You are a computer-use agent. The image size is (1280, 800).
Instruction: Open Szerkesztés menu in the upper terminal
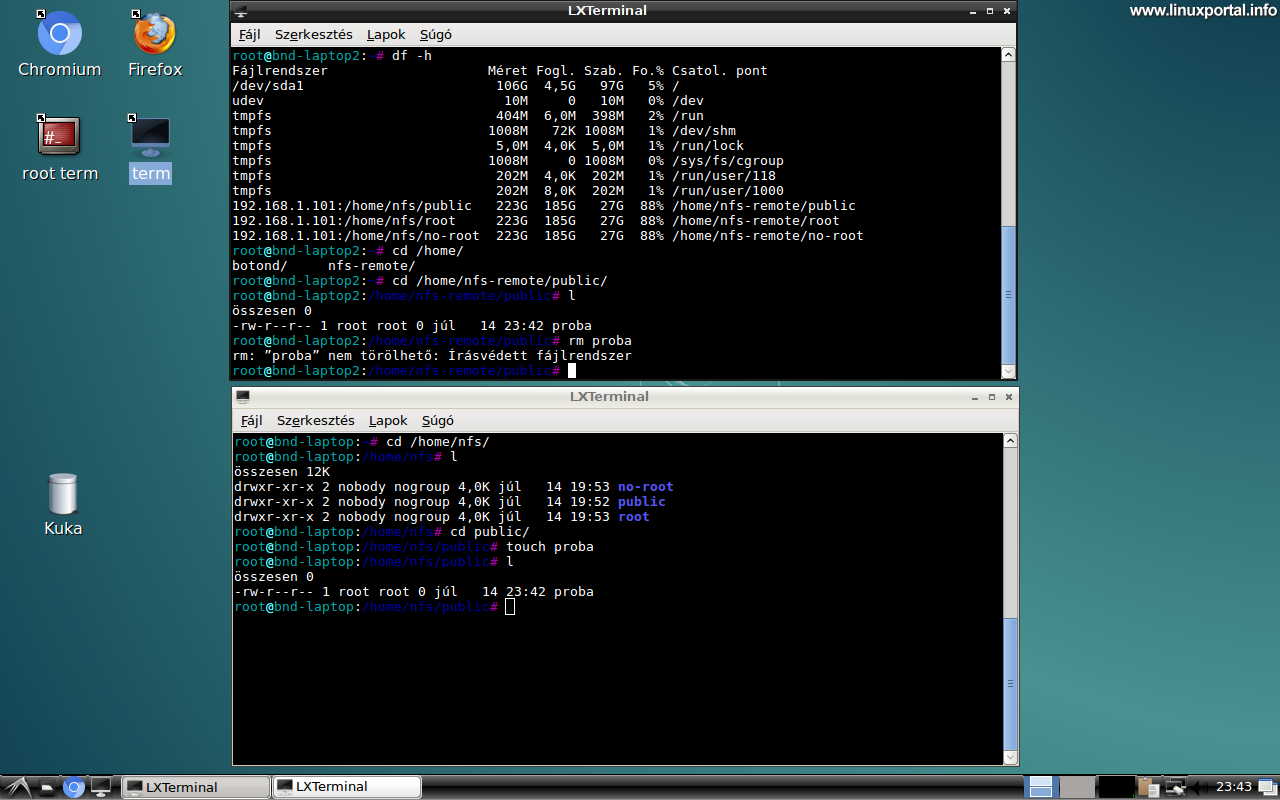pos(314,34)
